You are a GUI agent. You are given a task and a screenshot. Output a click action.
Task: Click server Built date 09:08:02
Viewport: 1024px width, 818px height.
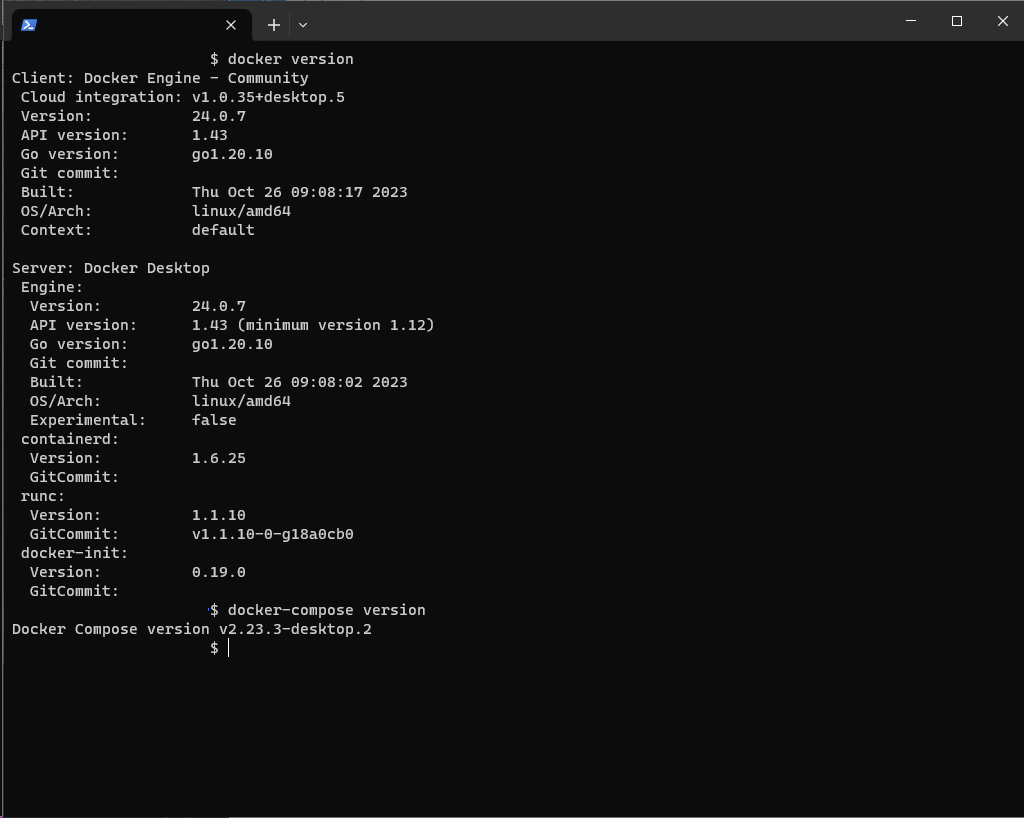[x=299, y=382]
